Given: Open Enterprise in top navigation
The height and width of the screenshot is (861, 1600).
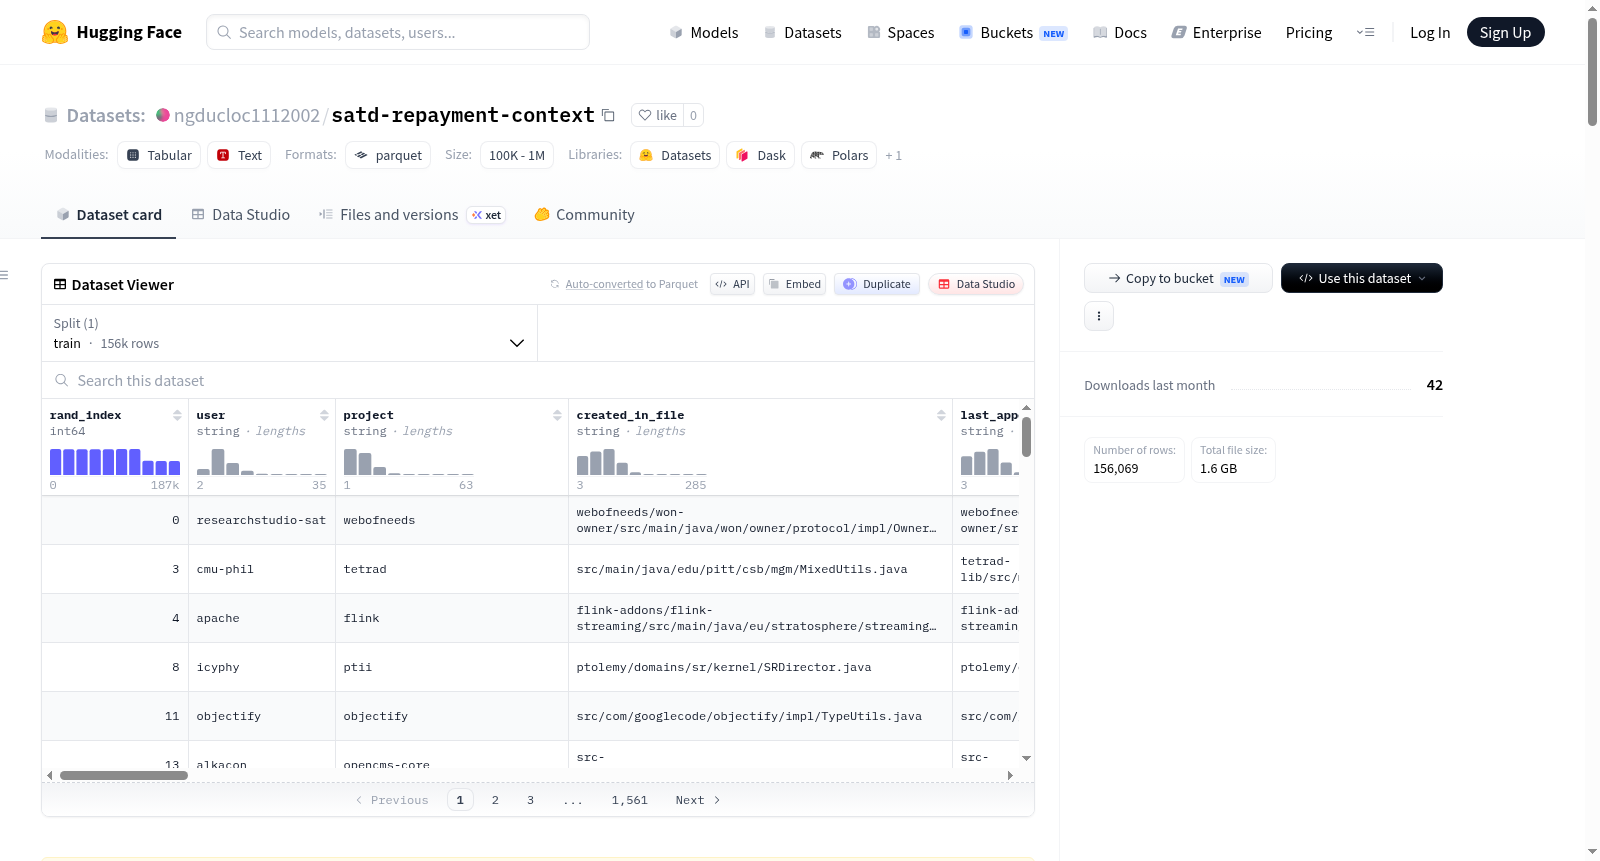Looking at the screenshot, I should click(1217, 33).
